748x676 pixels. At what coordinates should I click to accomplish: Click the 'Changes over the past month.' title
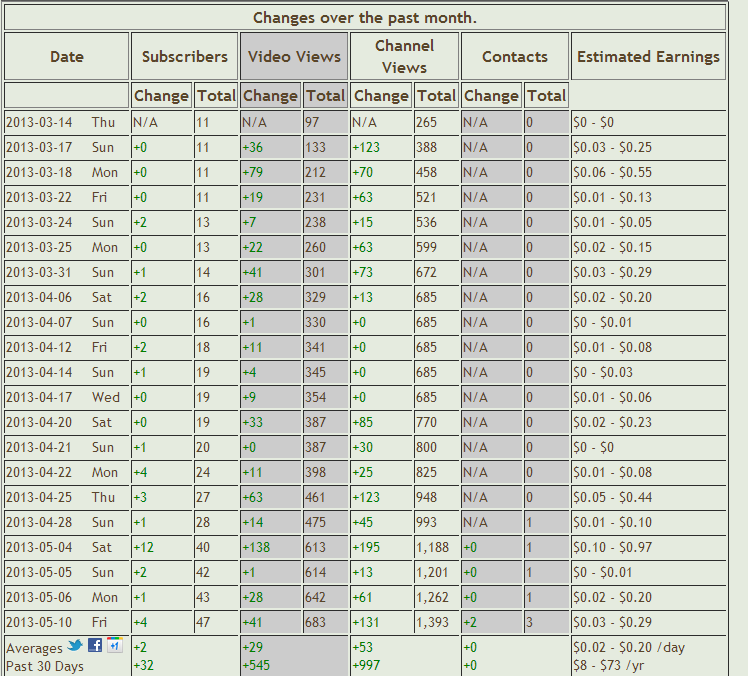pyautogui.click(x=365, y=18)
